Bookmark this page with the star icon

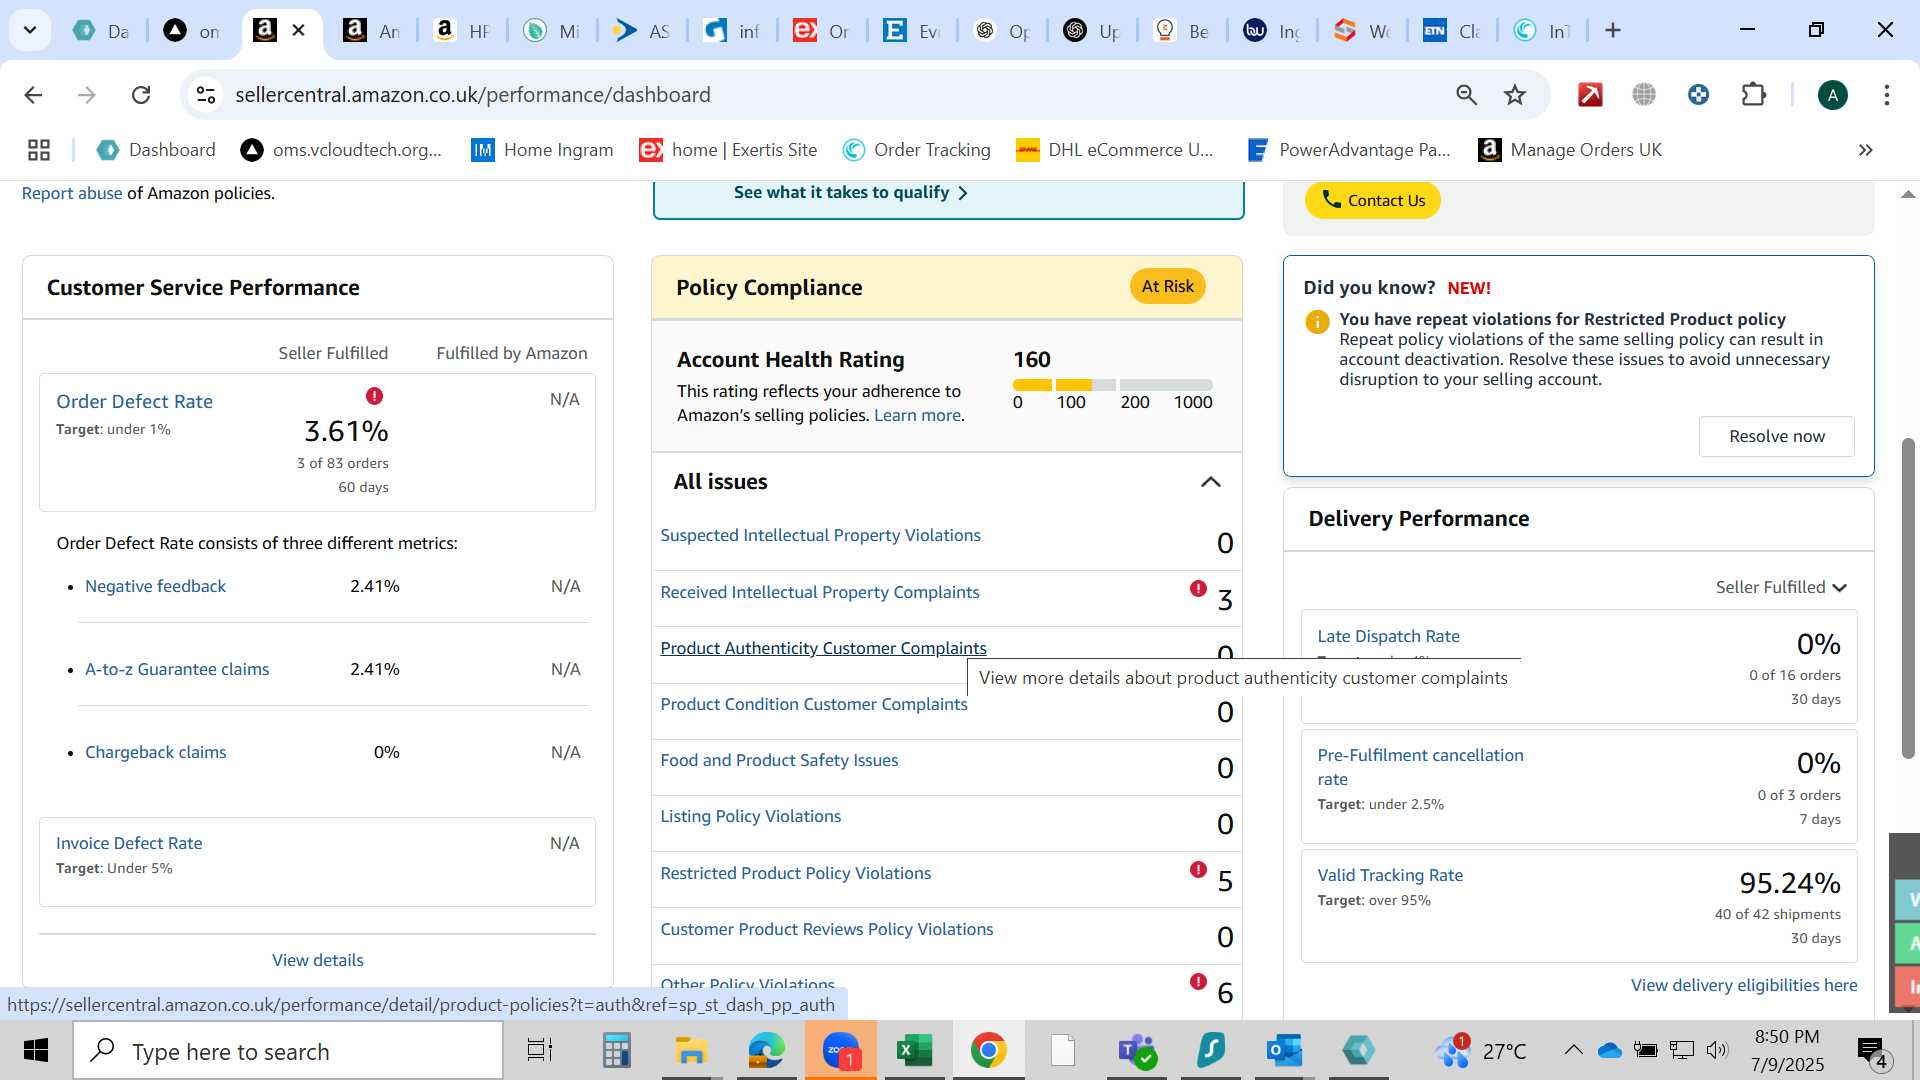pyautogui.click(x=1515, y=95)
